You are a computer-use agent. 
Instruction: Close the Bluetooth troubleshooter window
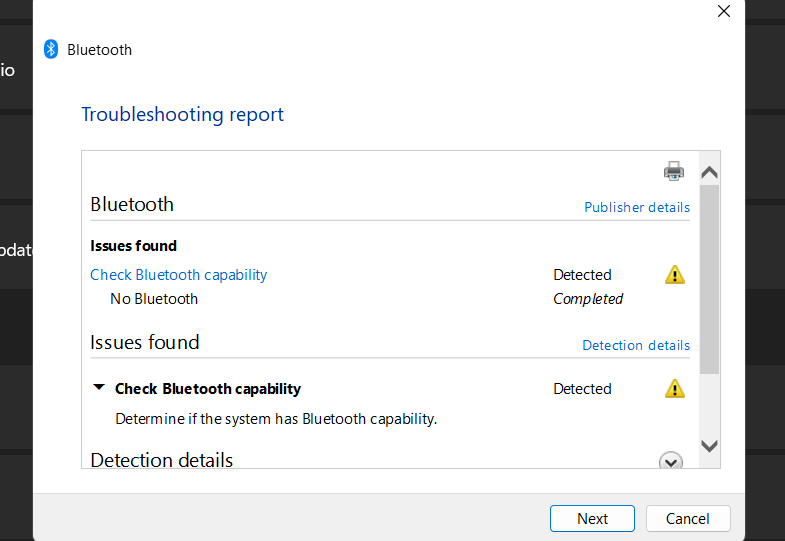[724, 11]
